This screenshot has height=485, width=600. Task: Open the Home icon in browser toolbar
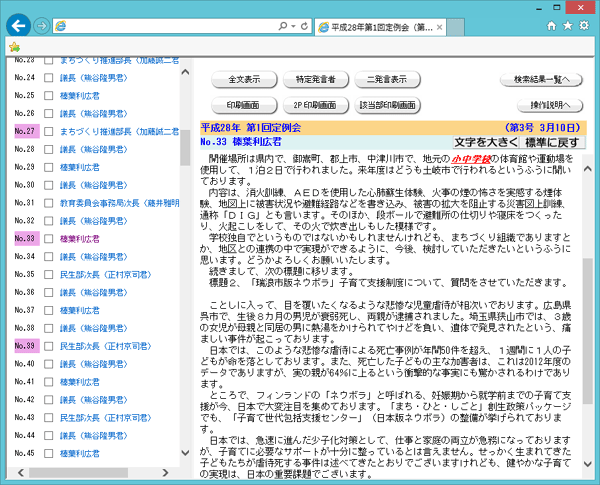click(x=551, y=26)
